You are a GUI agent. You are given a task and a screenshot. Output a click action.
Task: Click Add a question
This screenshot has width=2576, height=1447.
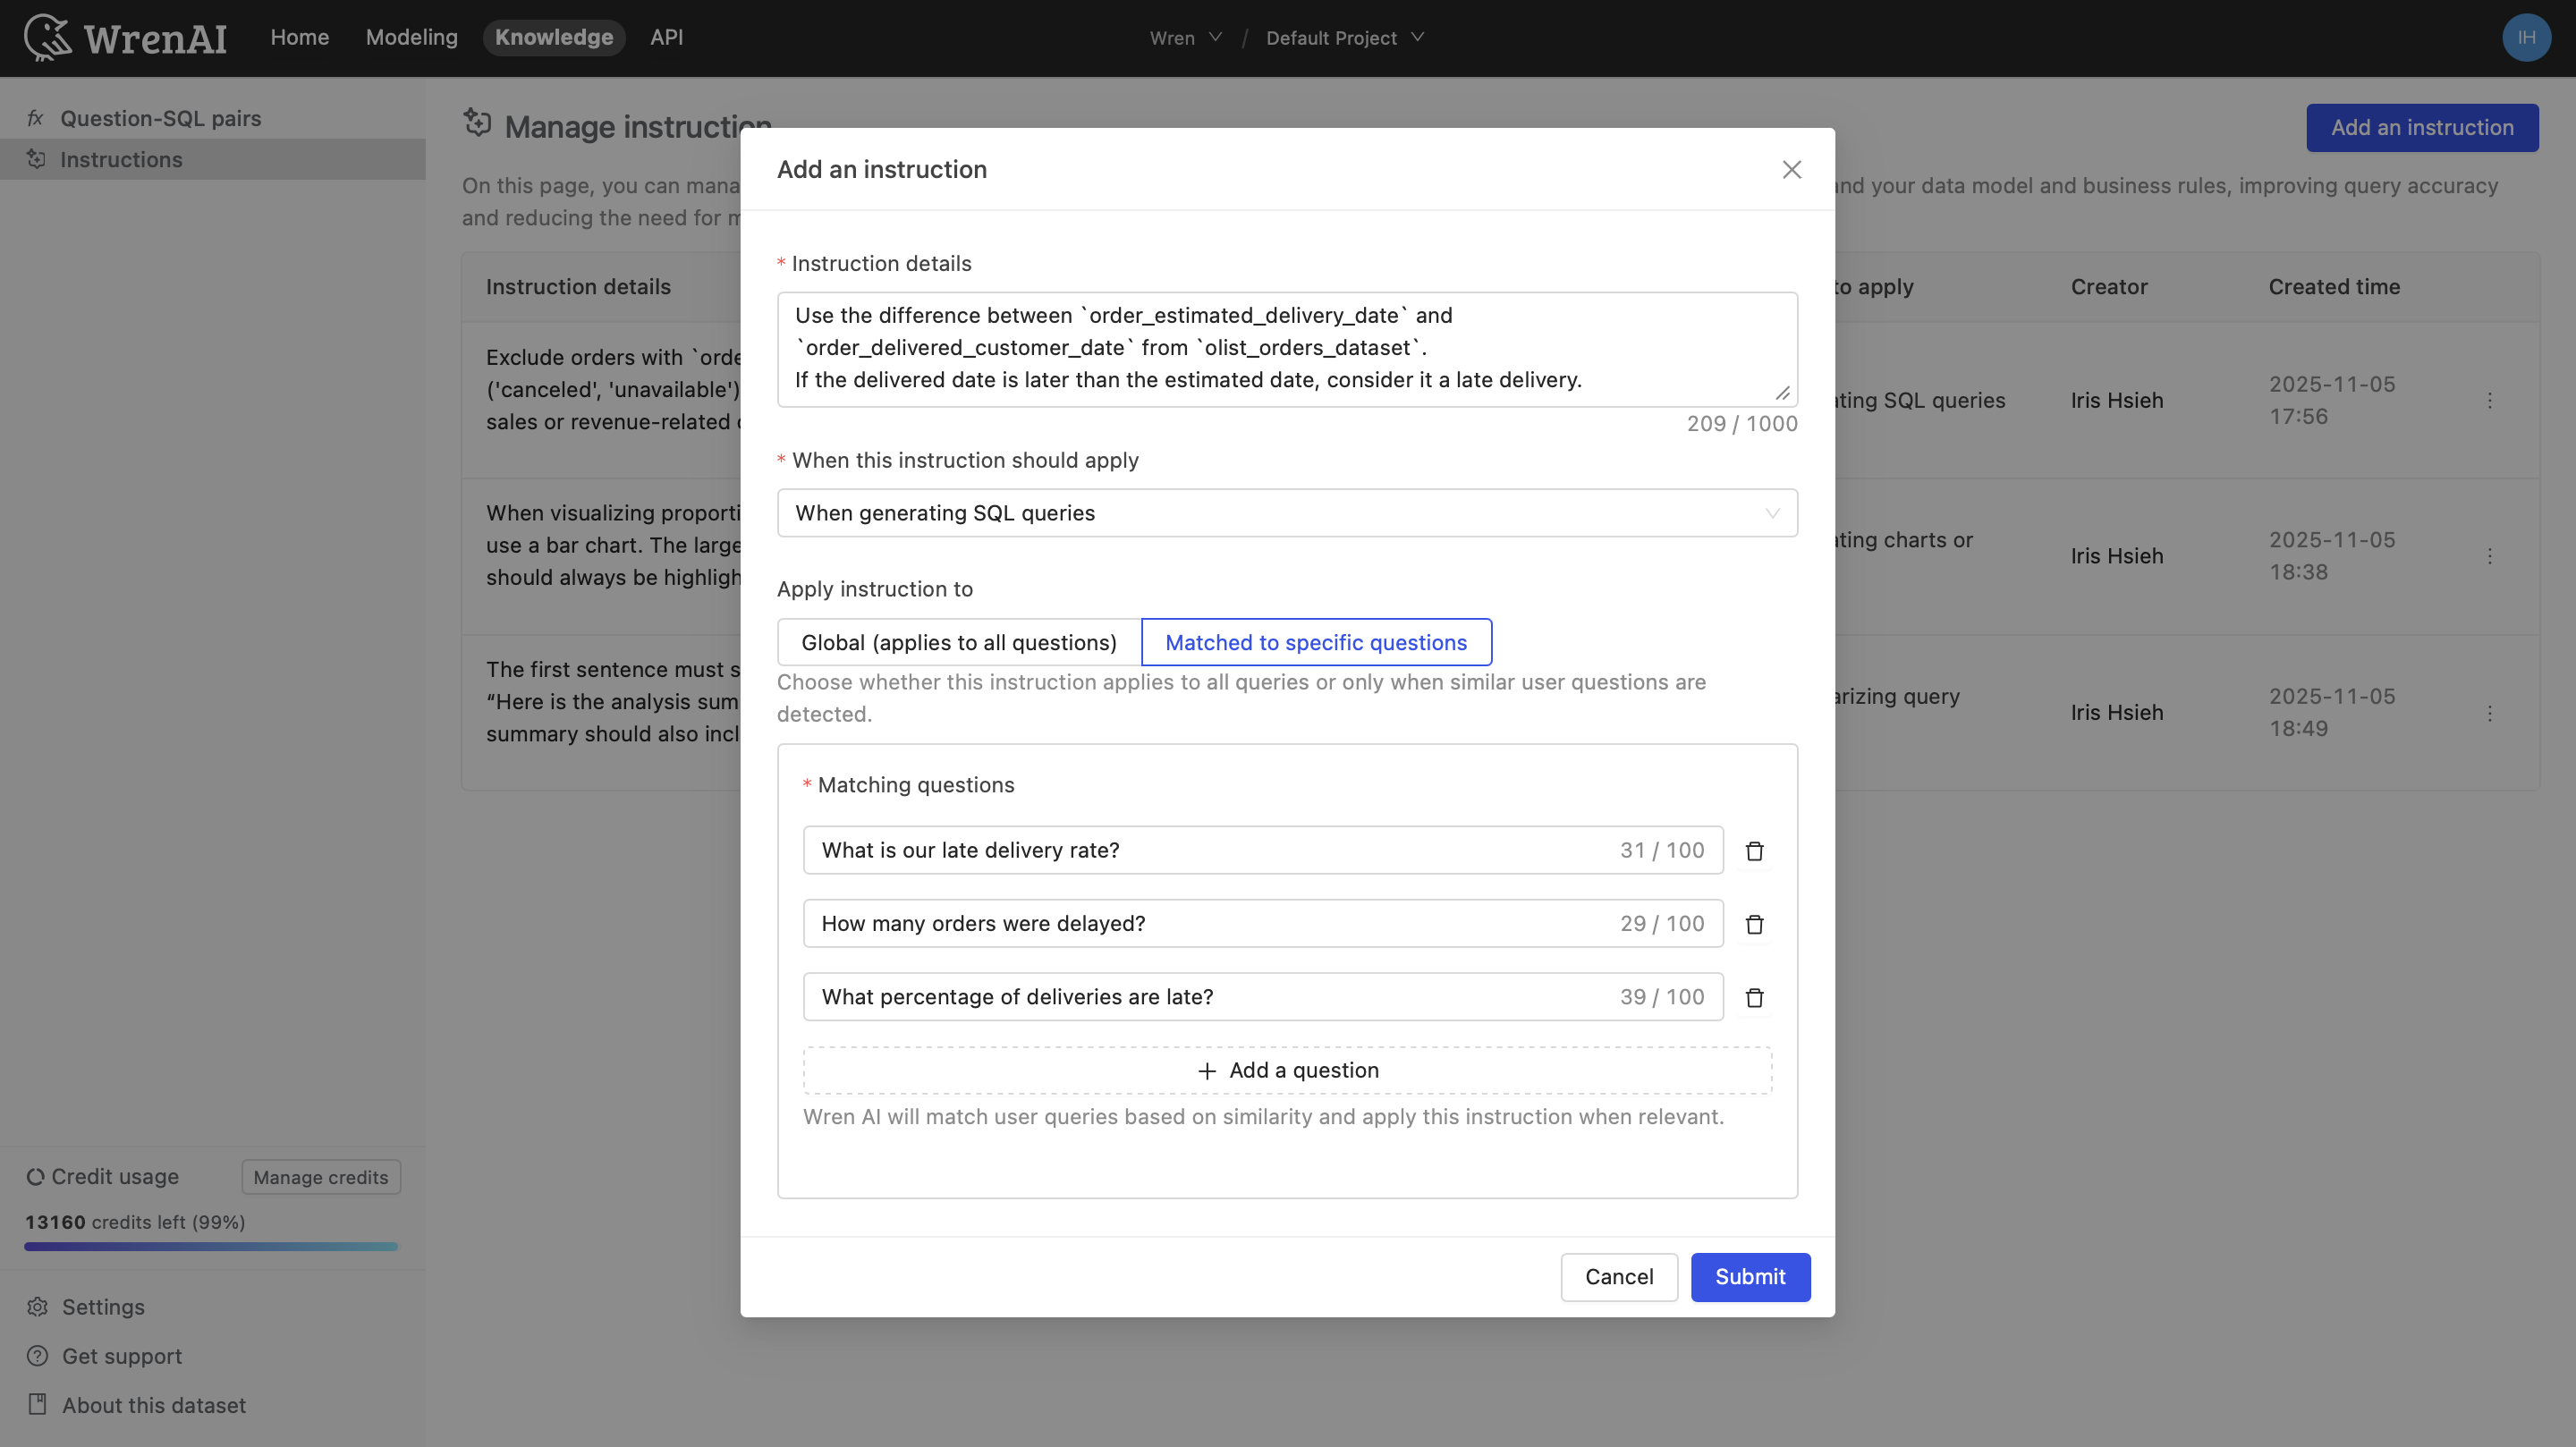[x=1287, y=1070]
